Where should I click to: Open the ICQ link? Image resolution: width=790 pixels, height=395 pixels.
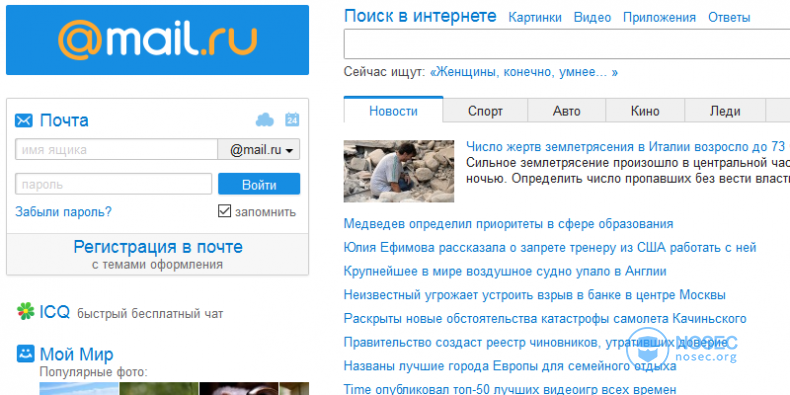(54, 312)
